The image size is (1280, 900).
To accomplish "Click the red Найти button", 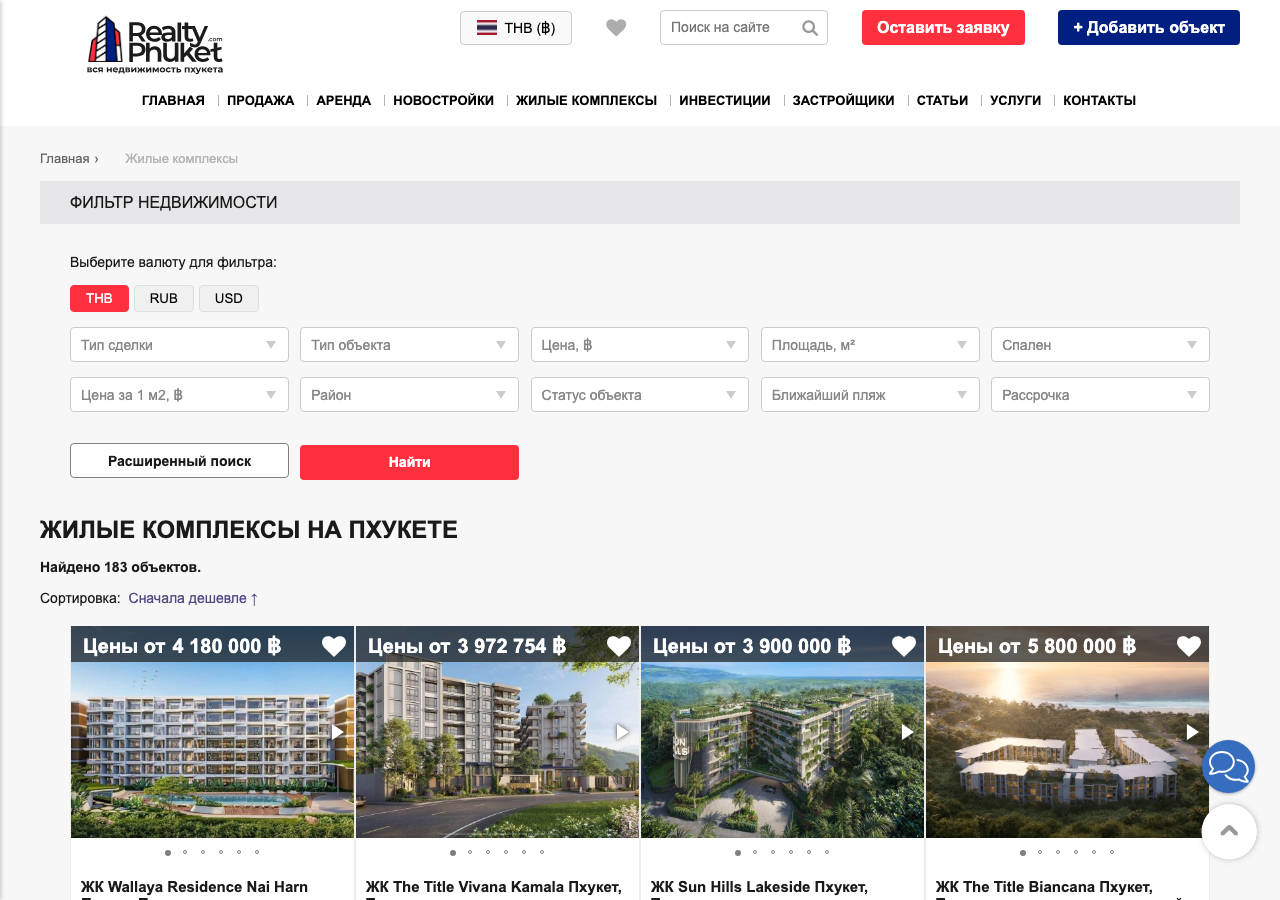I will coord(409,462).
